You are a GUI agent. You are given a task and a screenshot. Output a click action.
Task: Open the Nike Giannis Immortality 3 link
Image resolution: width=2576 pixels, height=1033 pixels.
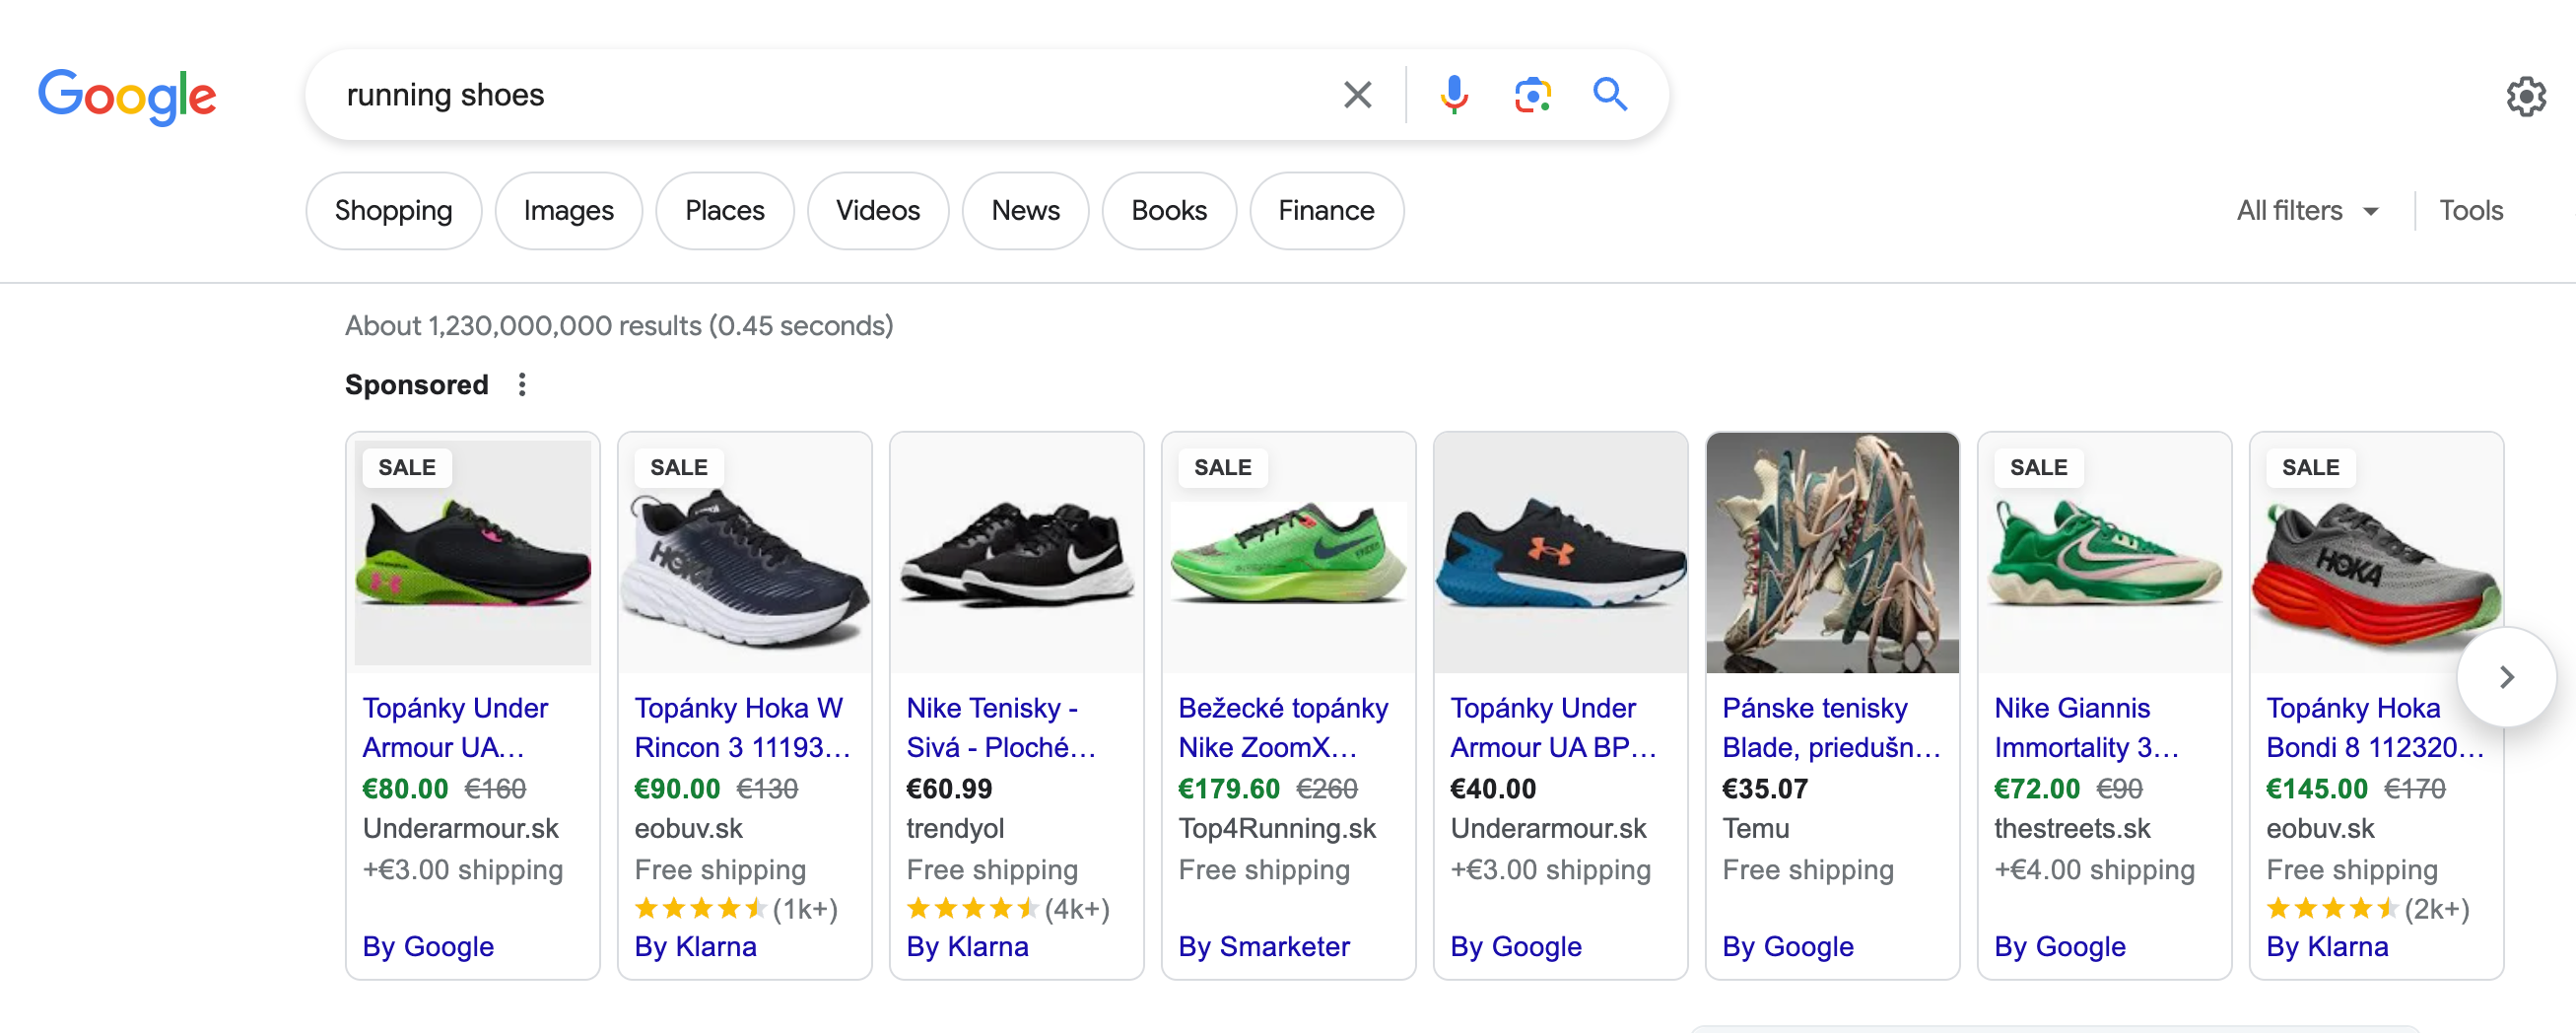tap(2086, 727)
